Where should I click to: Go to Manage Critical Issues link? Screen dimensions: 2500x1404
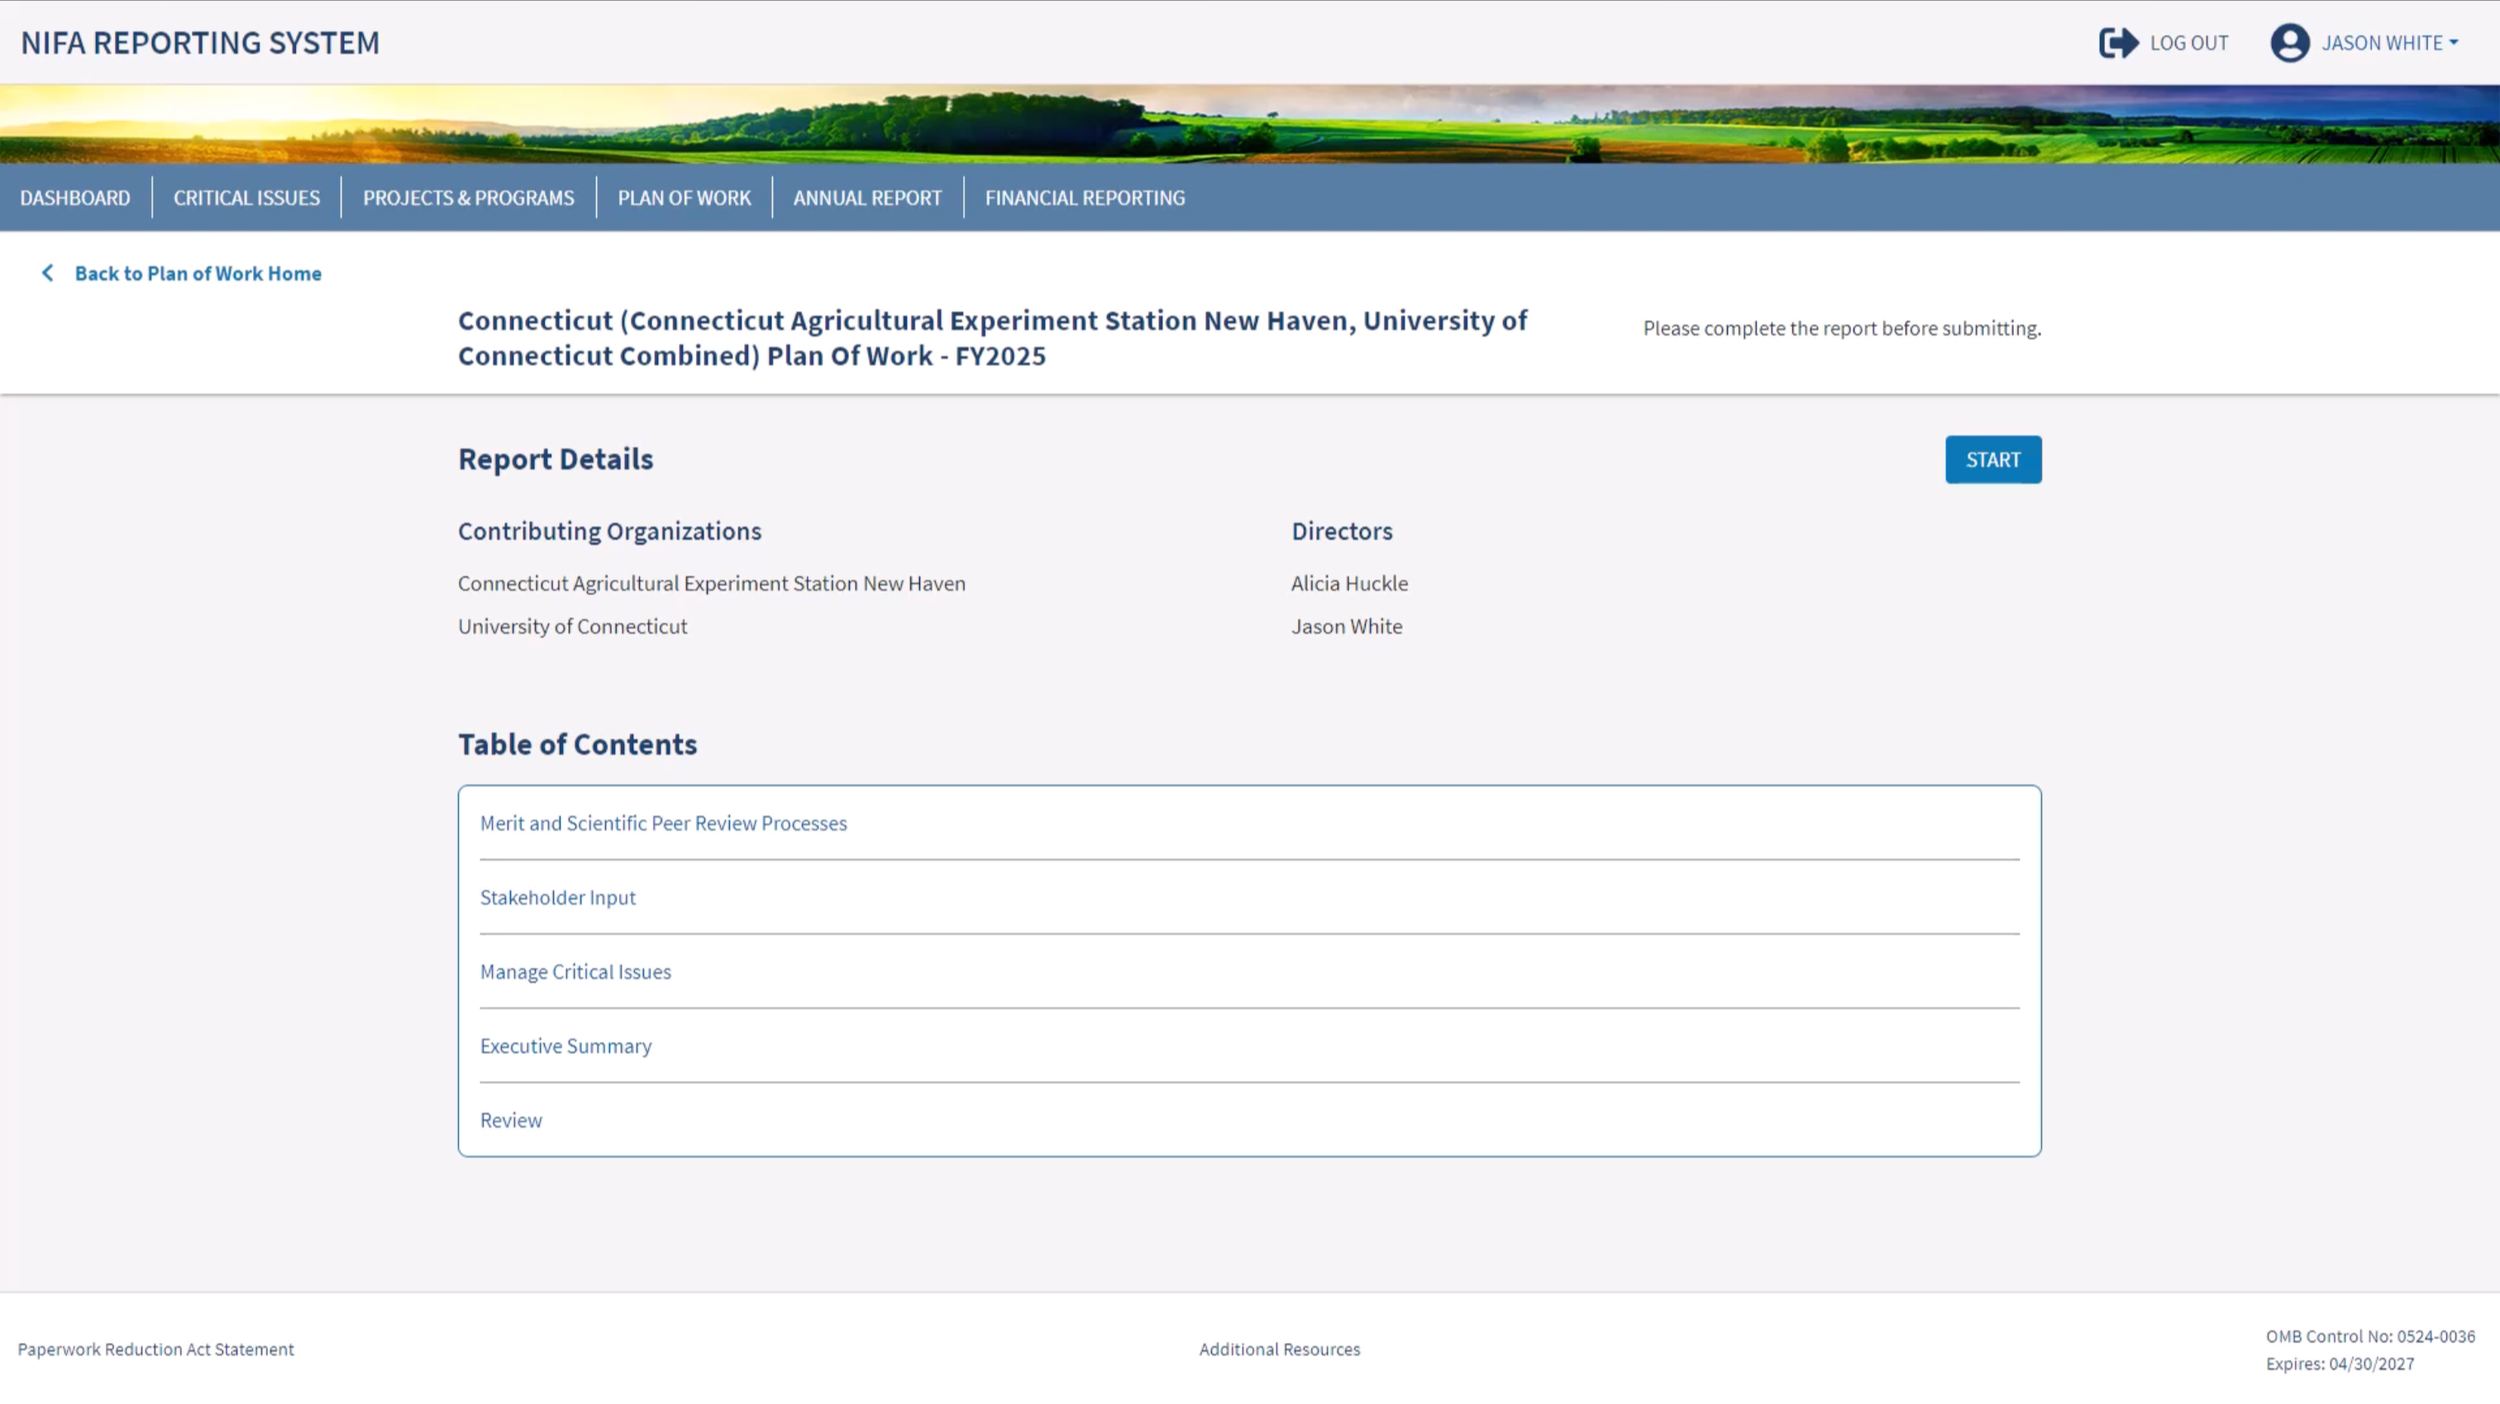(575, 971)
